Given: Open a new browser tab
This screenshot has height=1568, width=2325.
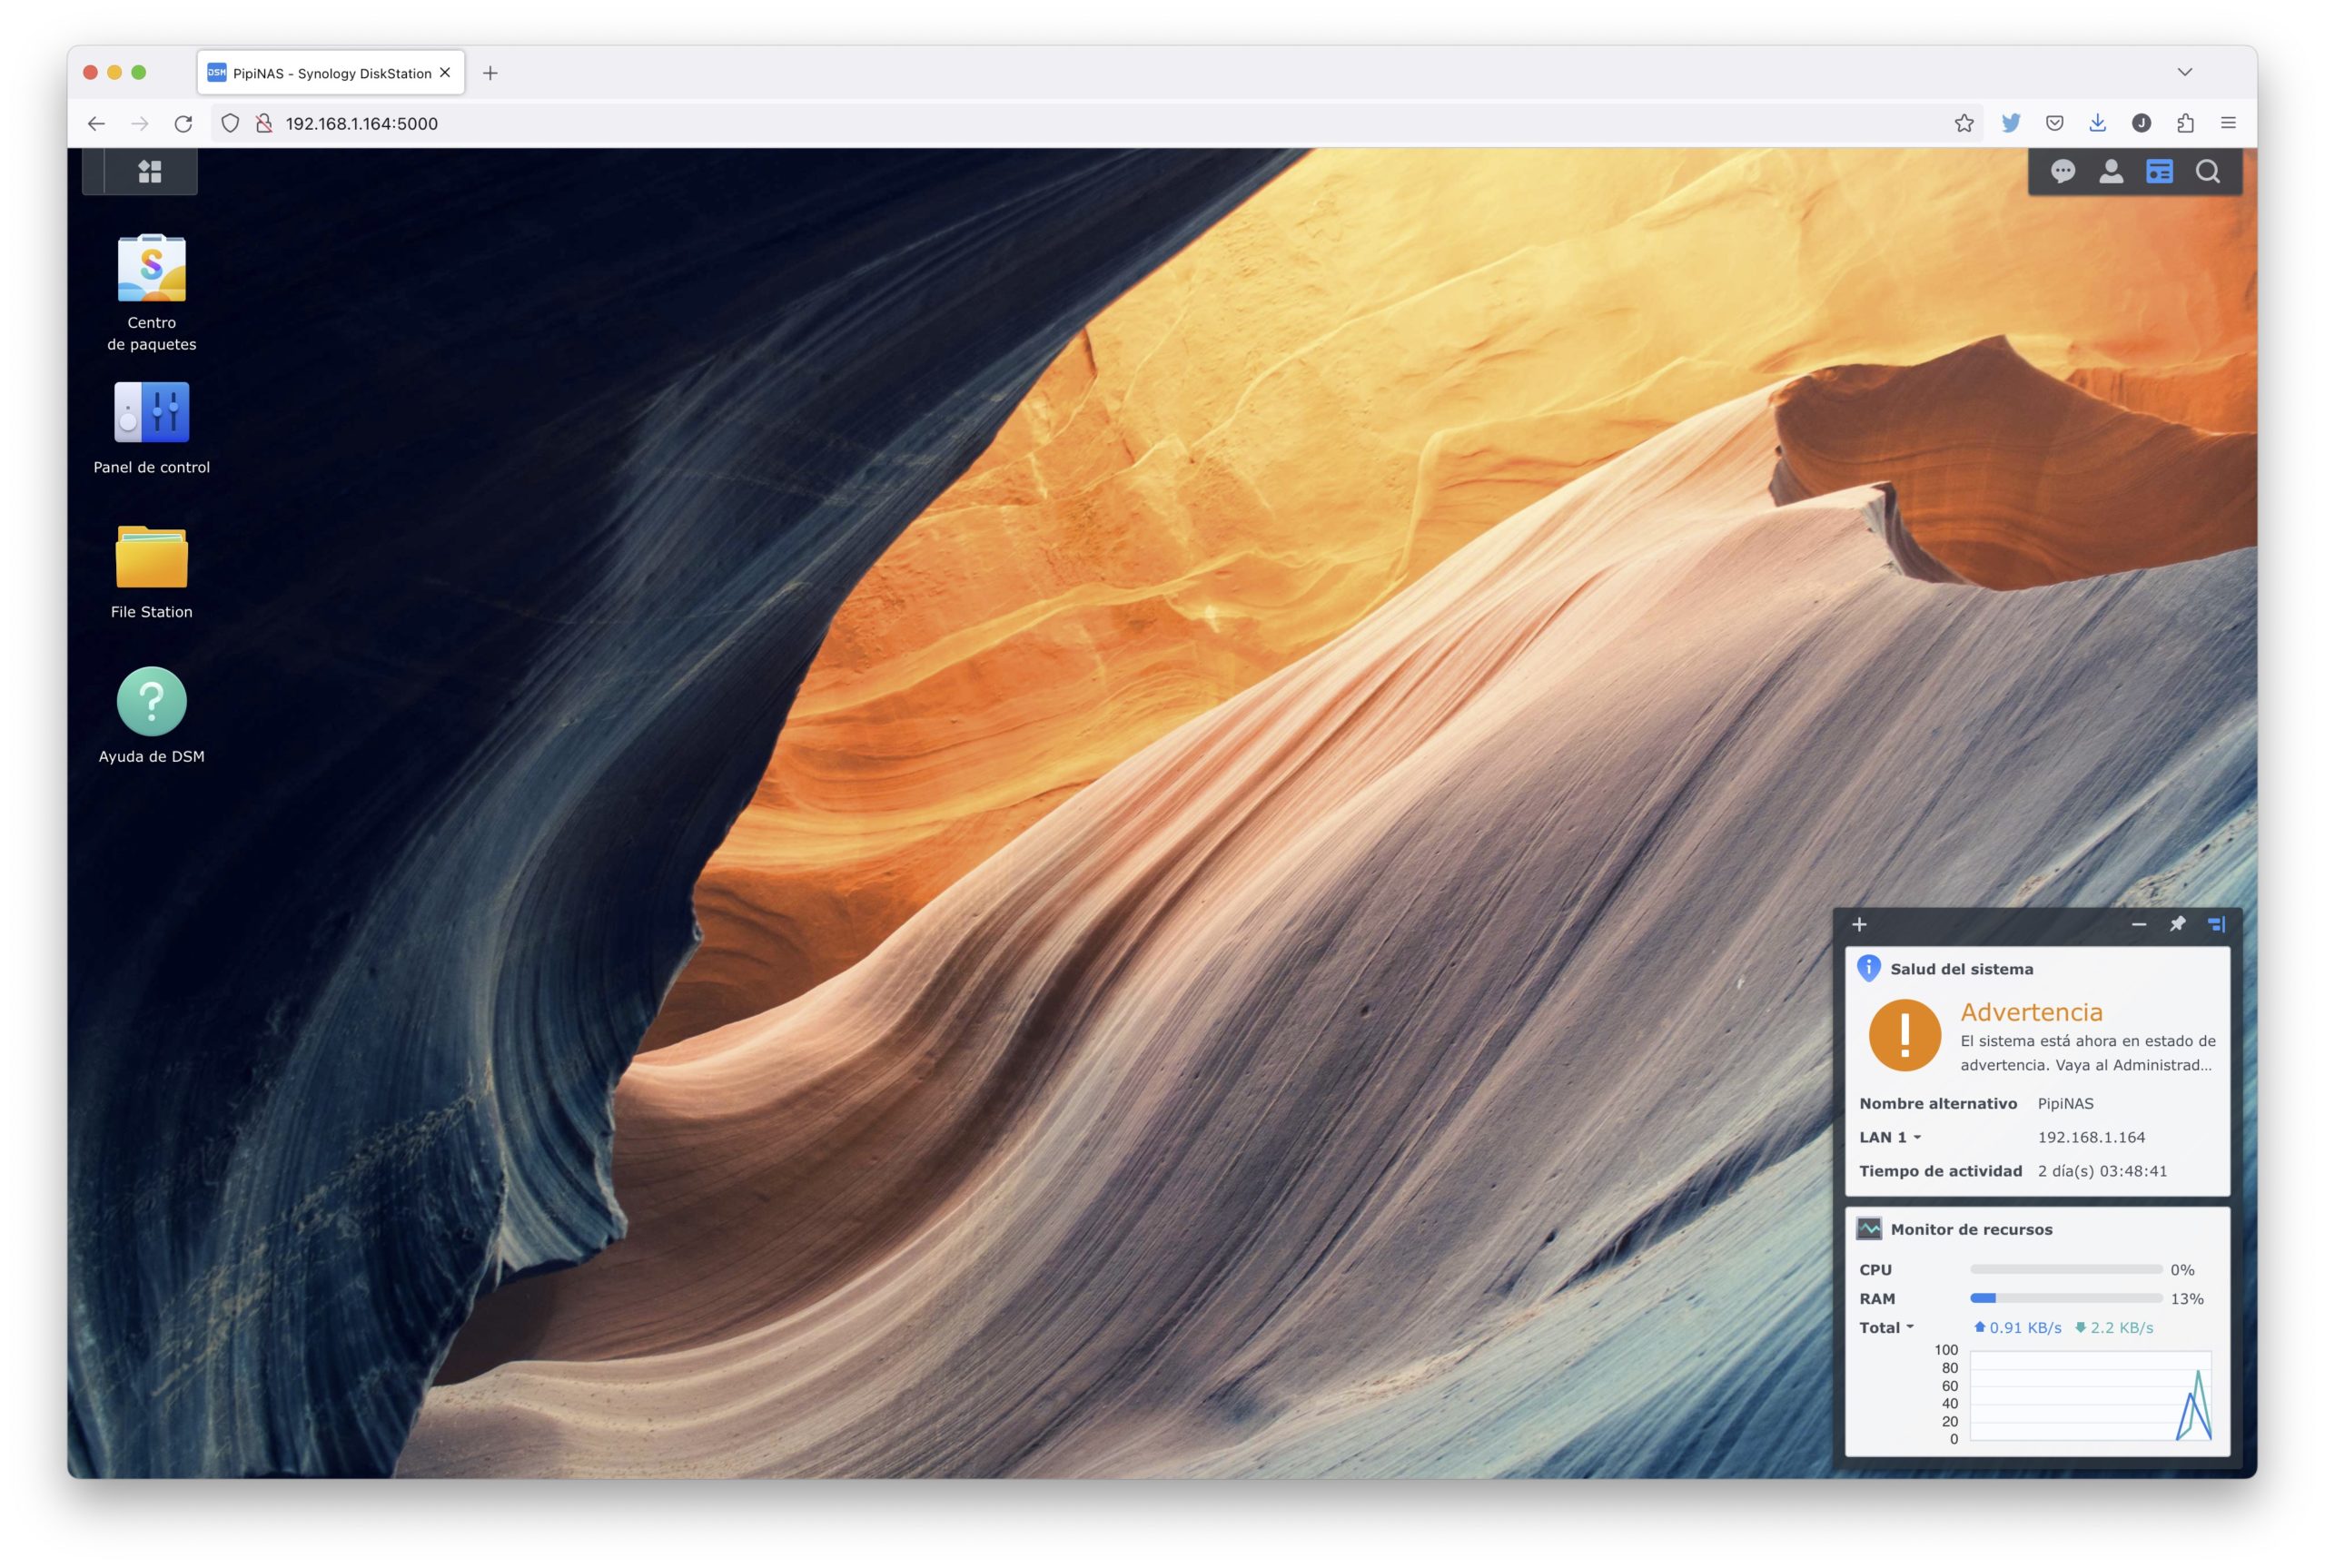Looking at the screenshot, I should 490,73.
